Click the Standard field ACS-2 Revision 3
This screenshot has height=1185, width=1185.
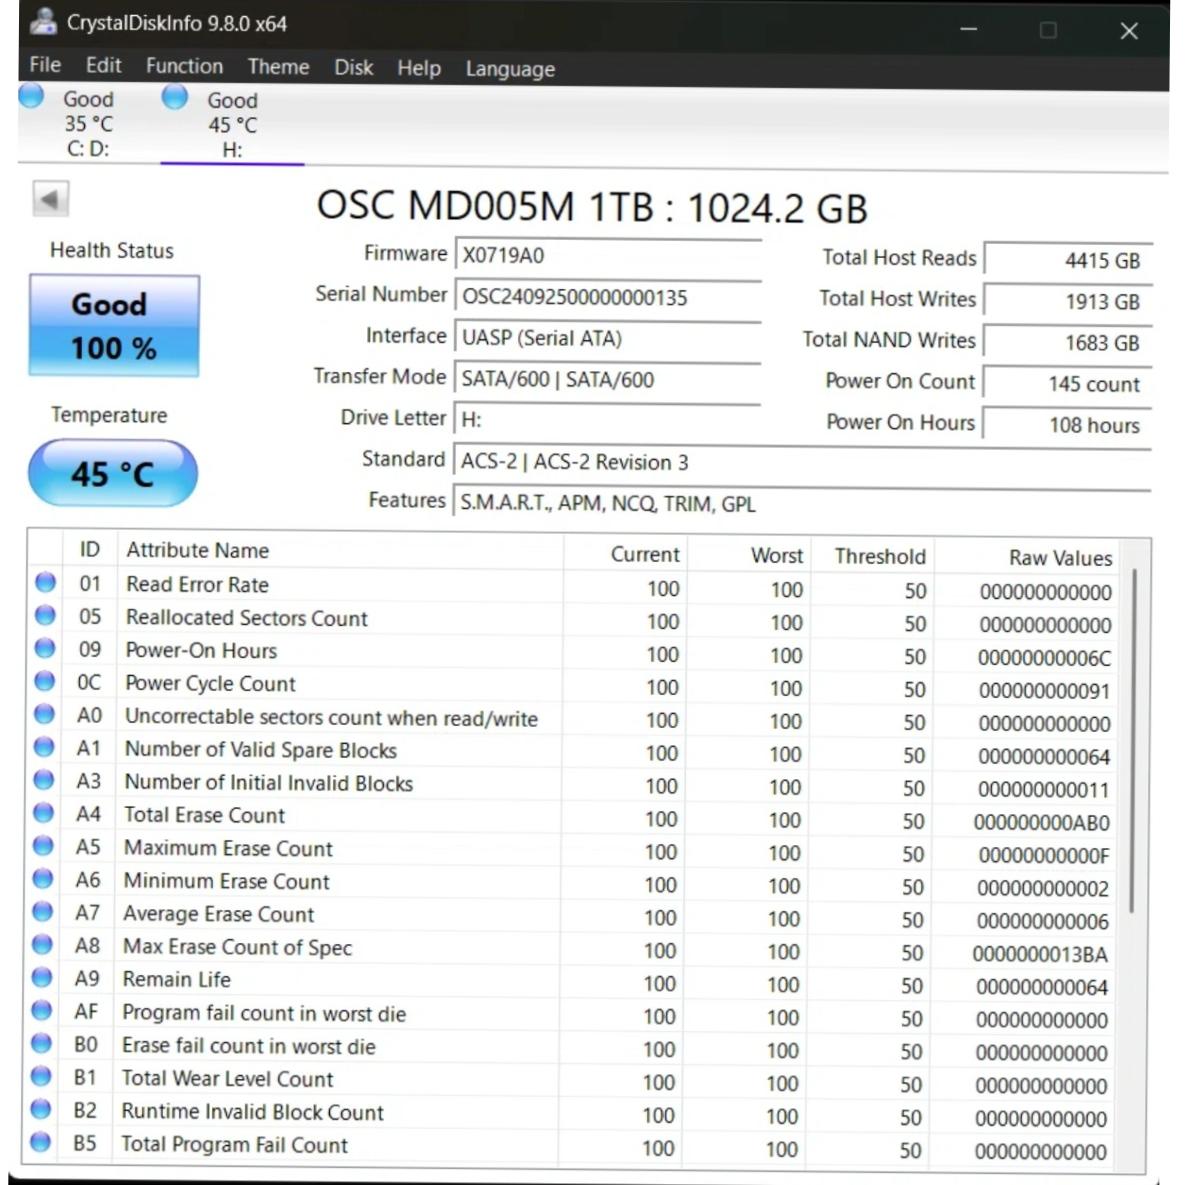coord(802,462)
